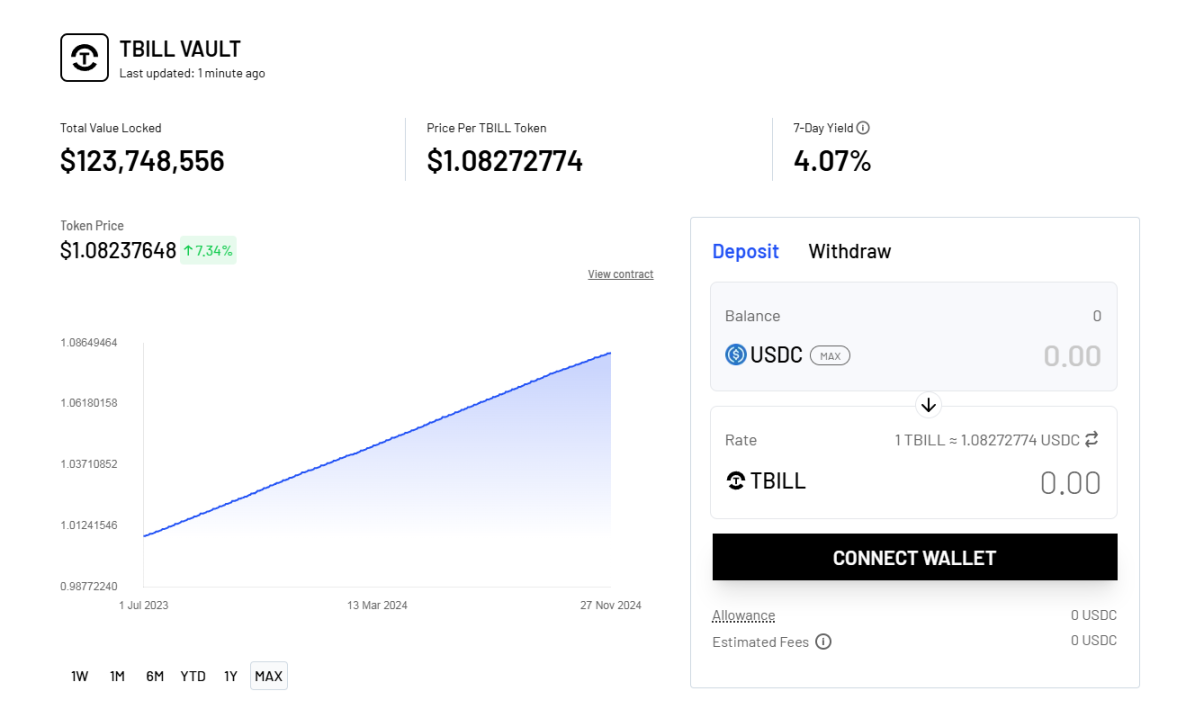Select the 1W chart range

pyautogui.click(x=80, y=676)
